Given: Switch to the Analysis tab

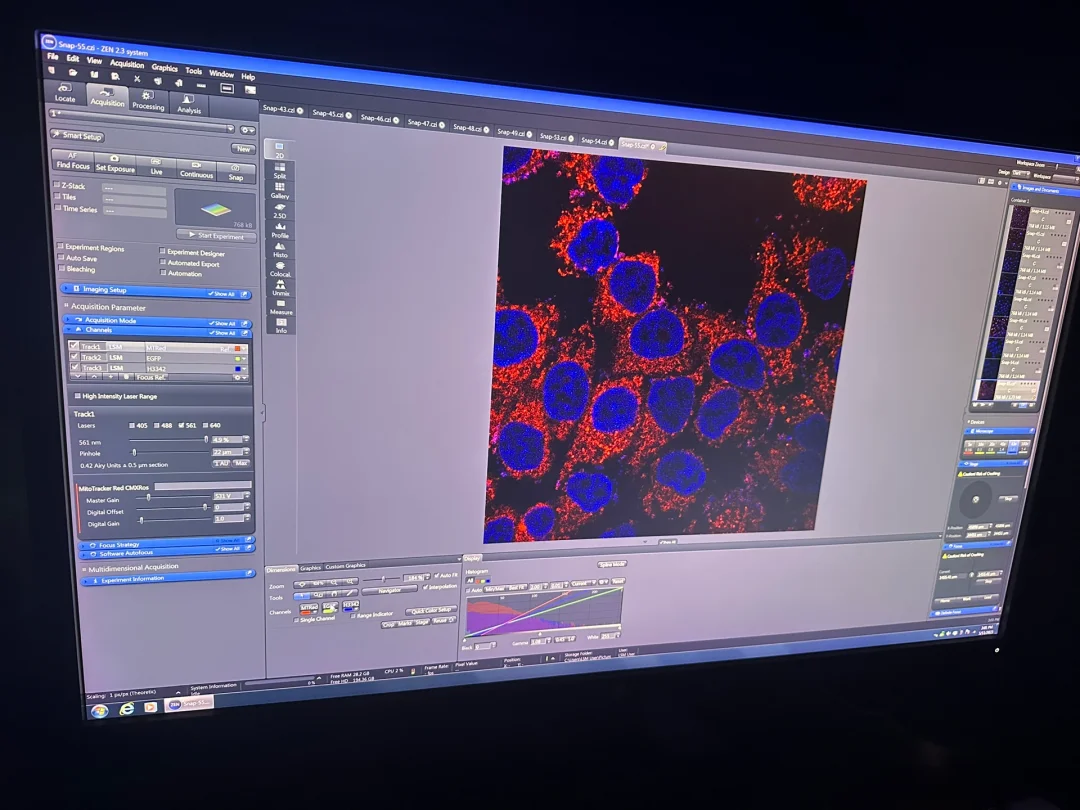Looking at the screenshot, I should click(x=189, y=103).
